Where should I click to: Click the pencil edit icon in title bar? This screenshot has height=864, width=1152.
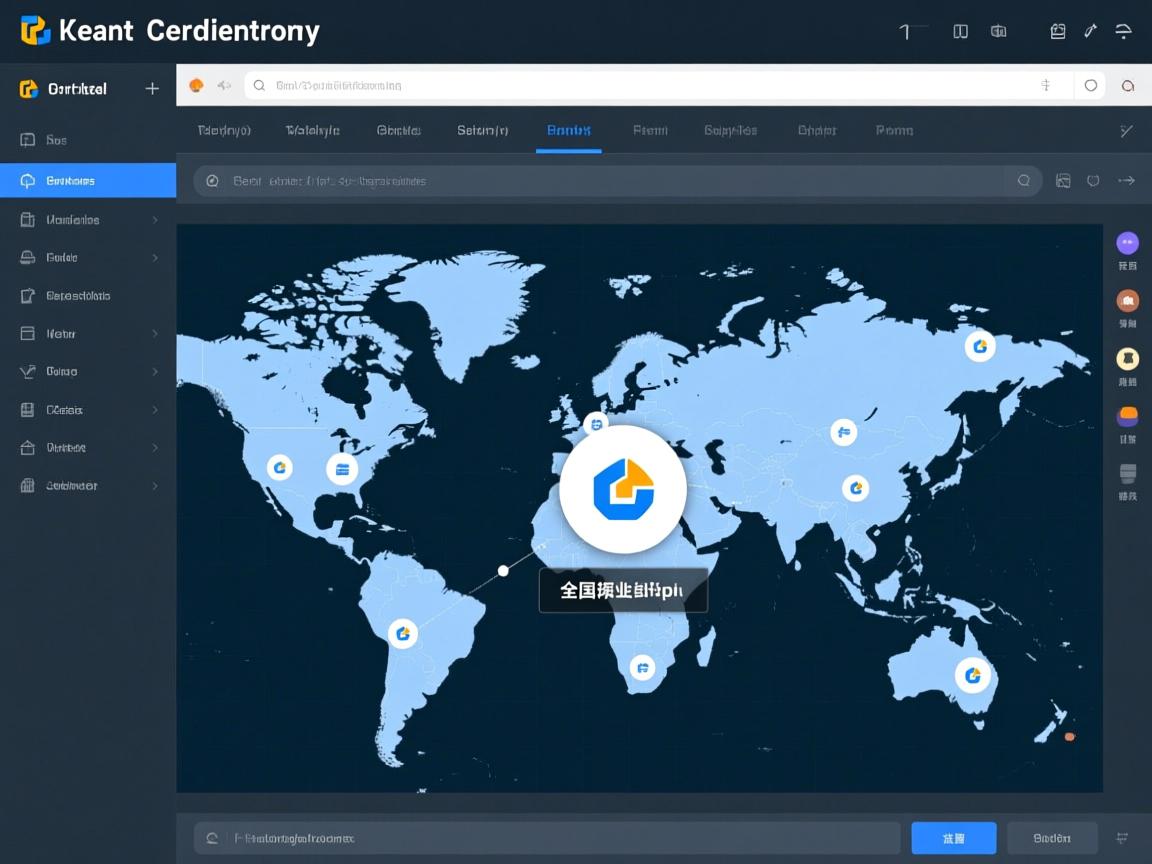coord(1090,31)
